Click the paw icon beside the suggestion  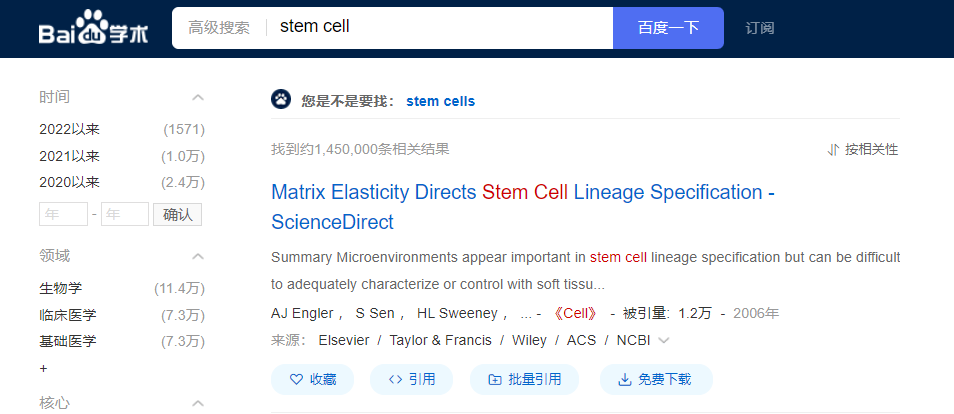coord(280,100)
